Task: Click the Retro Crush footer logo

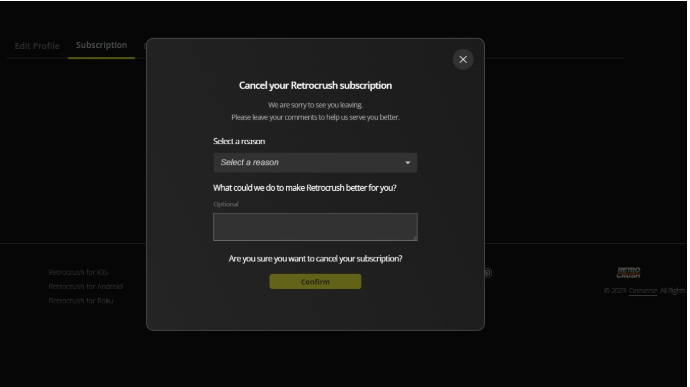Action: pyautogui.click(x=628, y=273)
